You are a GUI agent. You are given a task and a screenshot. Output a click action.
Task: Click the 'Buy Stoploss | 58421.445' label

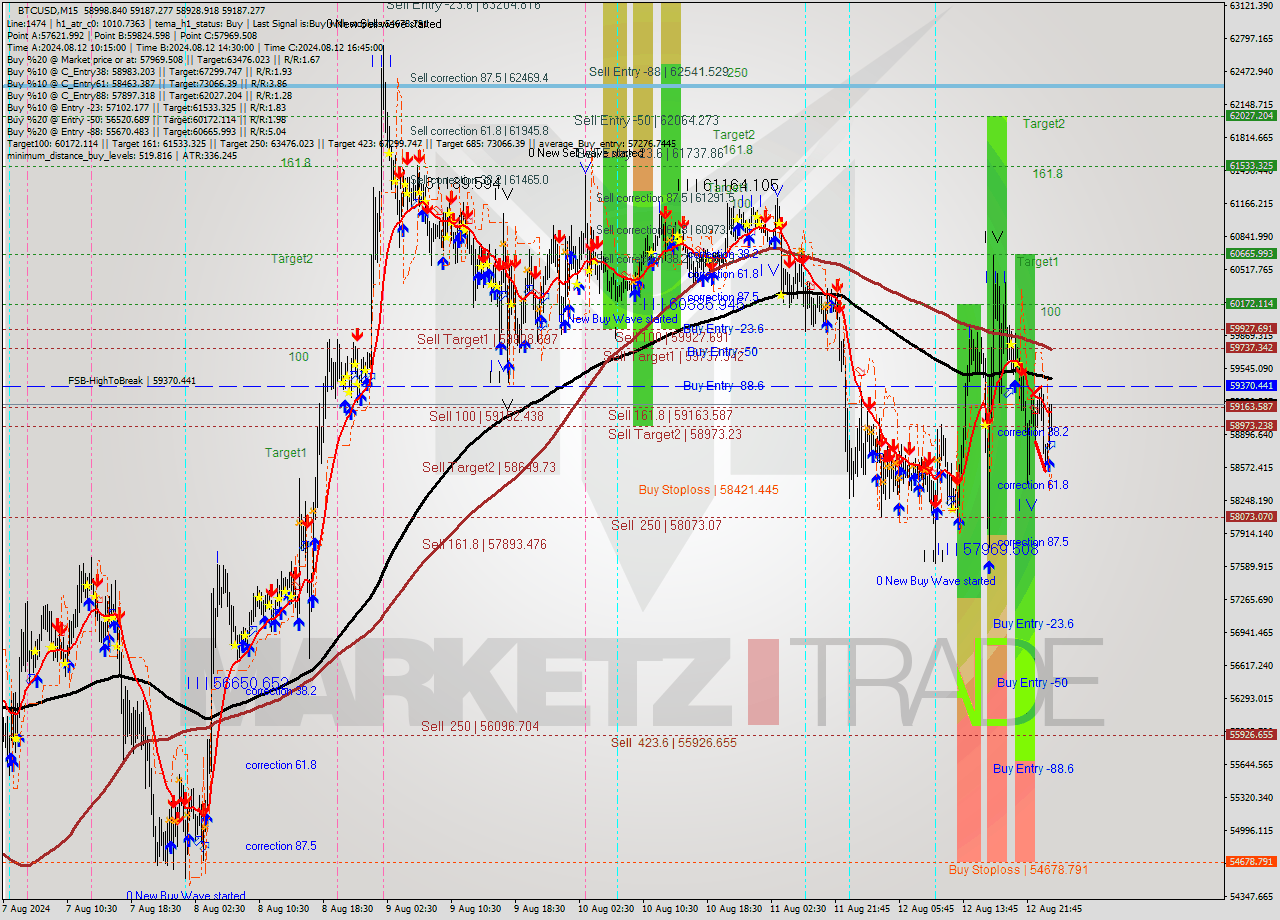pos(708,490)
